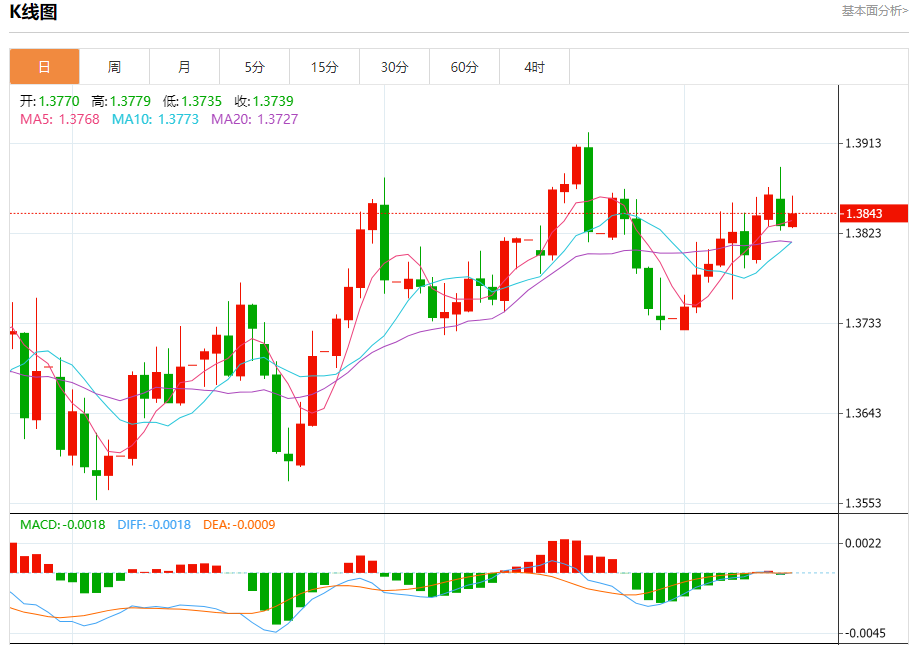Click the red 1.3843 current price label
The image size is (914, 645).
tap(873, 213)
